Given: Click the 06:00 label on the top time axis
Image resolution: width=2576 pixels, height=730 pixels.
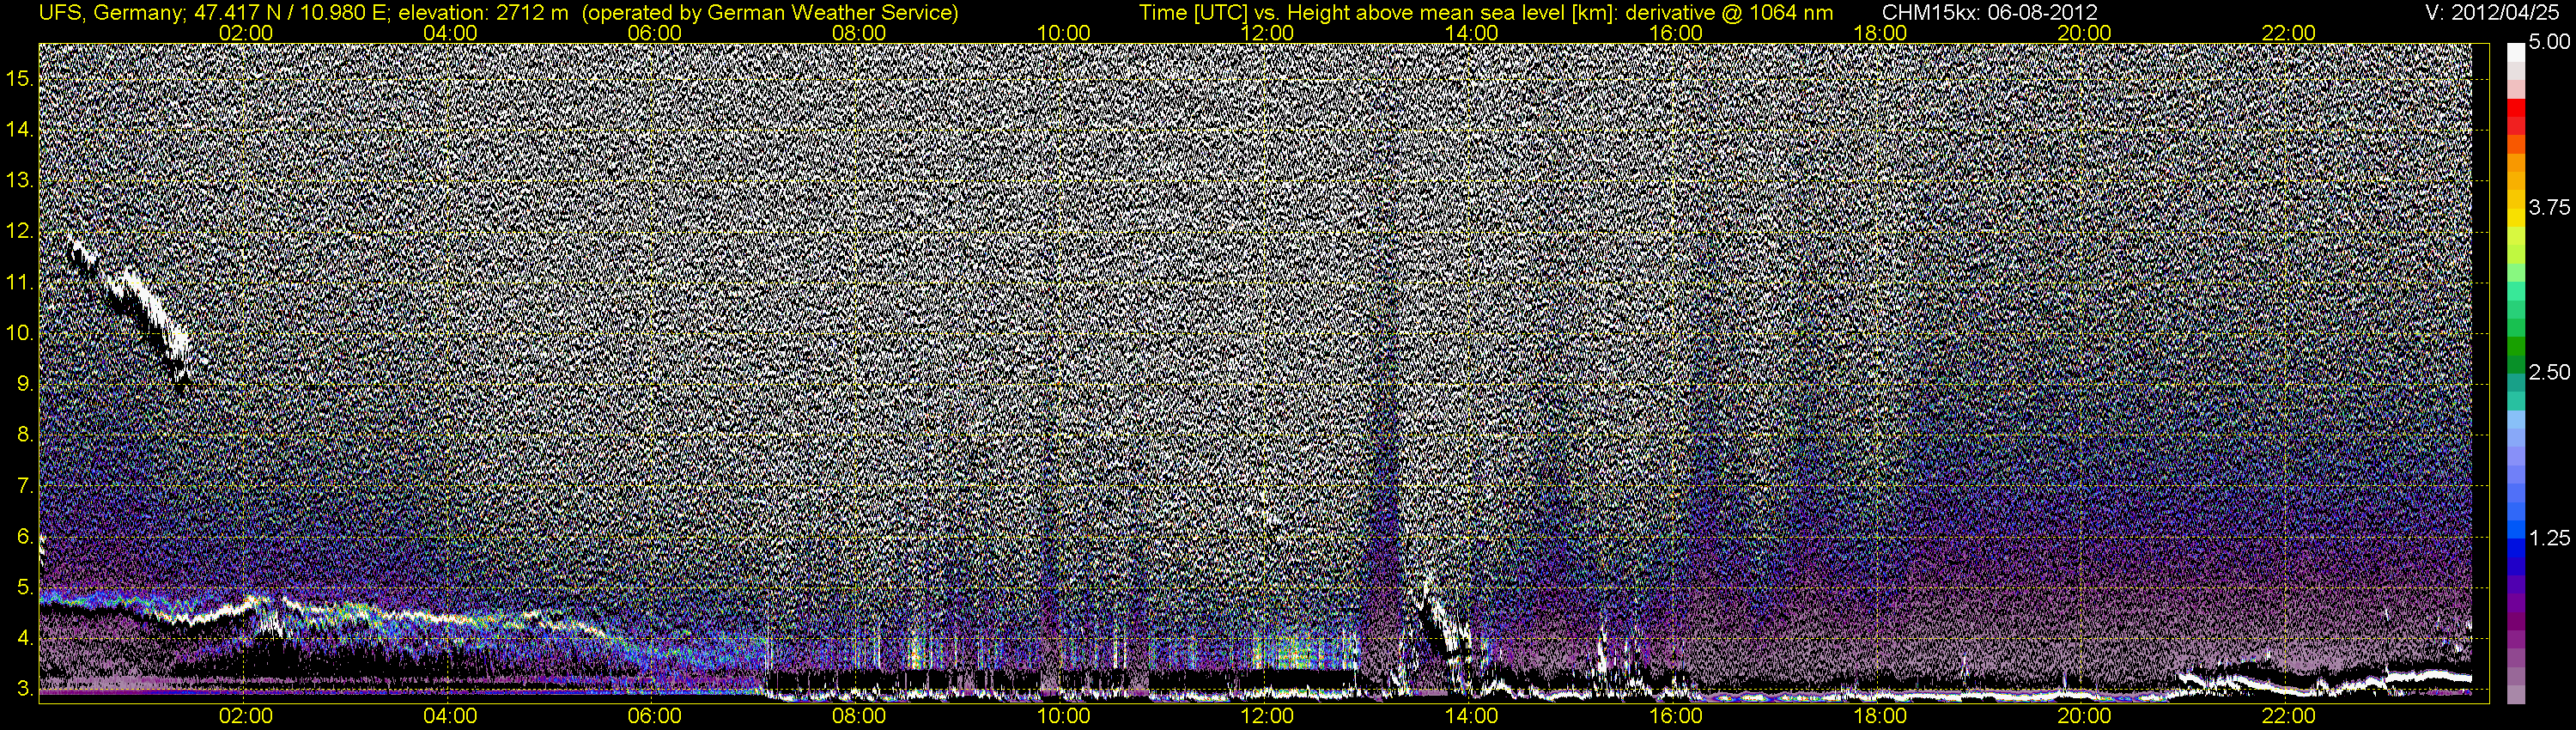Looking at the screenshot, I should 654,33.
